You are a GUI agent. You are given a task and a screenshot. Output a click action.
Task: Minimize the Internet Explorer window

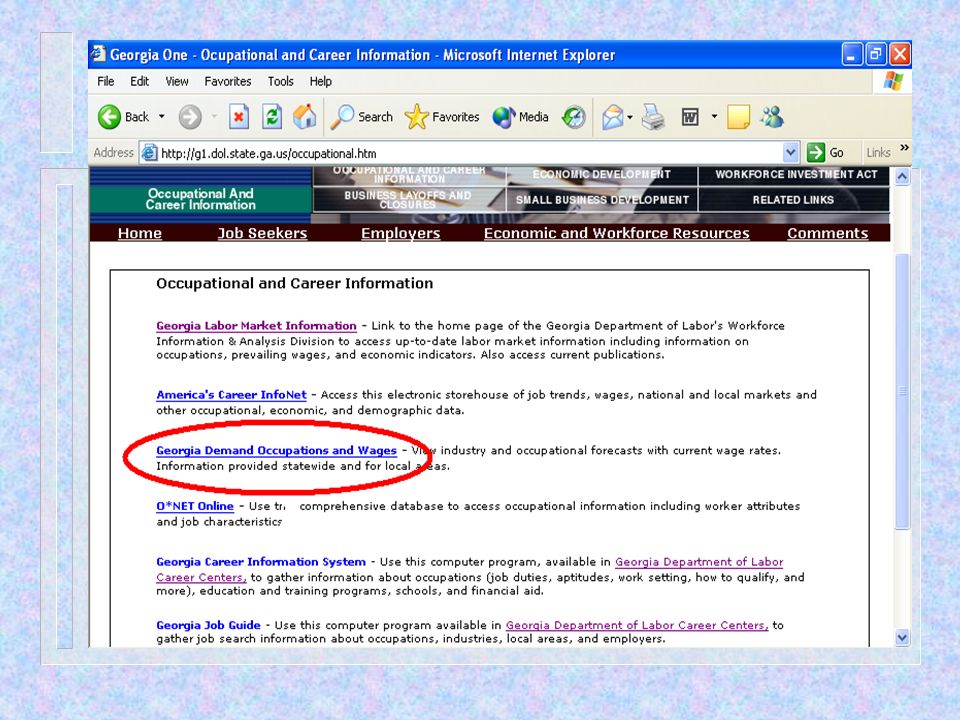coord(852,54)
